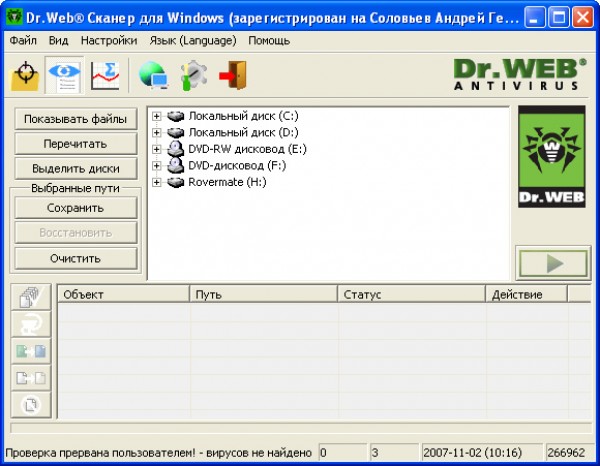Image resolution: width=600 pixels, height=466 pixels.
Task: Click the Dr.Web title bar app icon
Action: click(15, 17)
